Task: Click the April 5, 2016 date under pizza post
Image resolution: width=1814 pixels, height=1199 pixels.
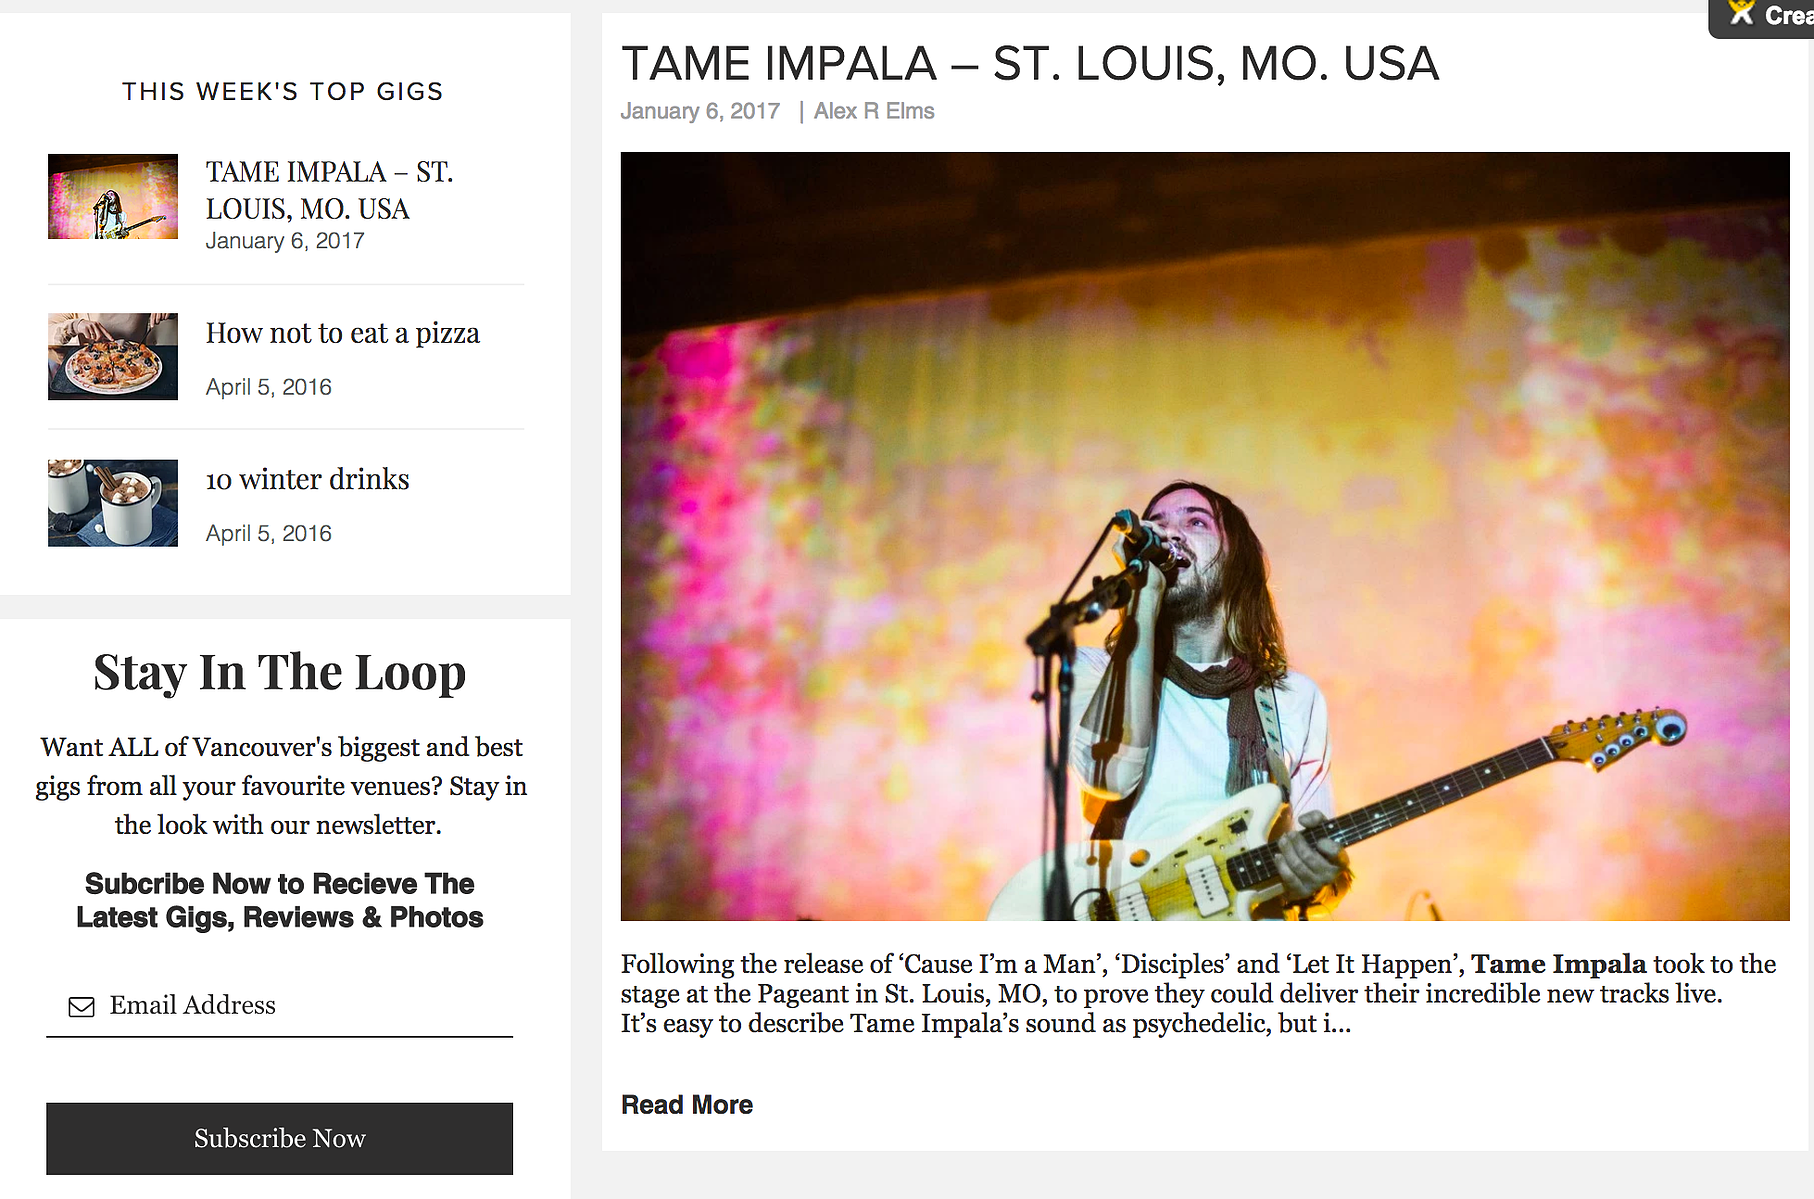Action: click(269, 387)
